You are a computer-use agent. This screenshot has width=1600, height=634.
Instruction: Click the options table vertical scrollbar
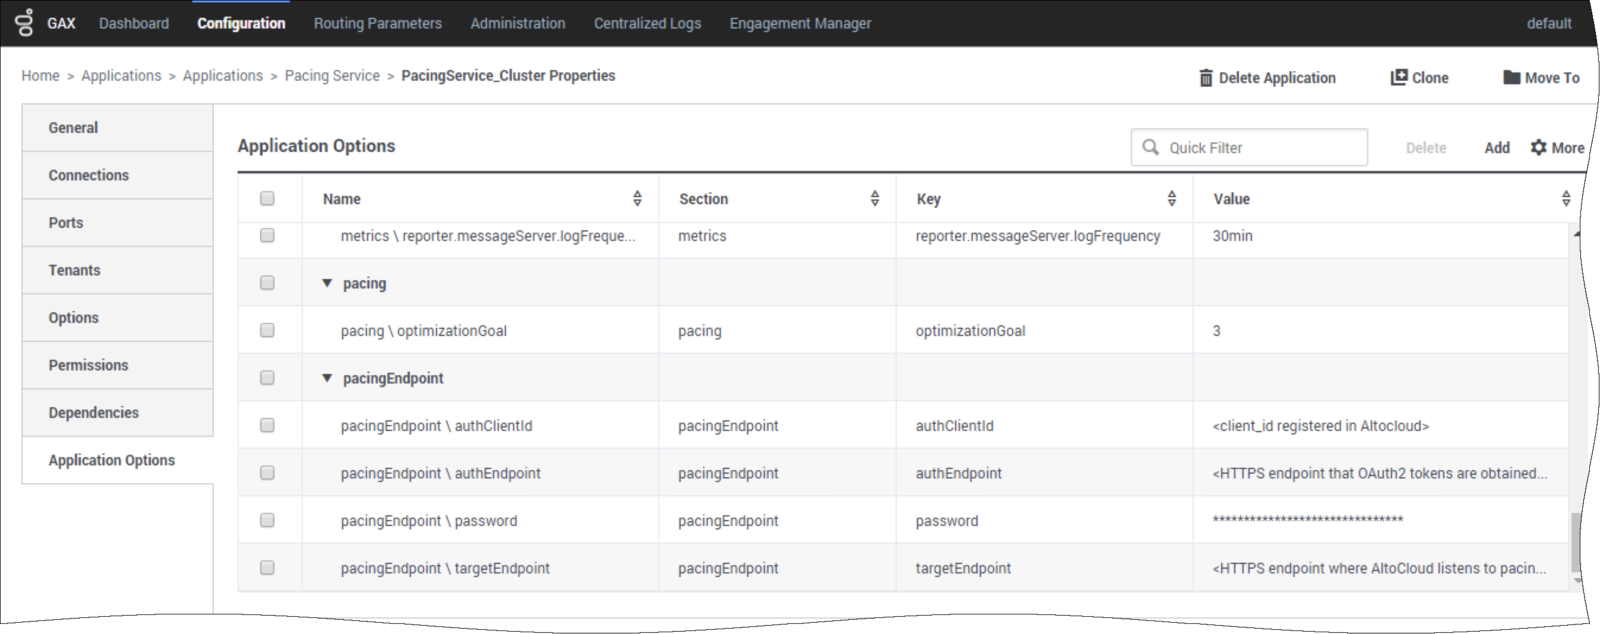click(1577, 540)
